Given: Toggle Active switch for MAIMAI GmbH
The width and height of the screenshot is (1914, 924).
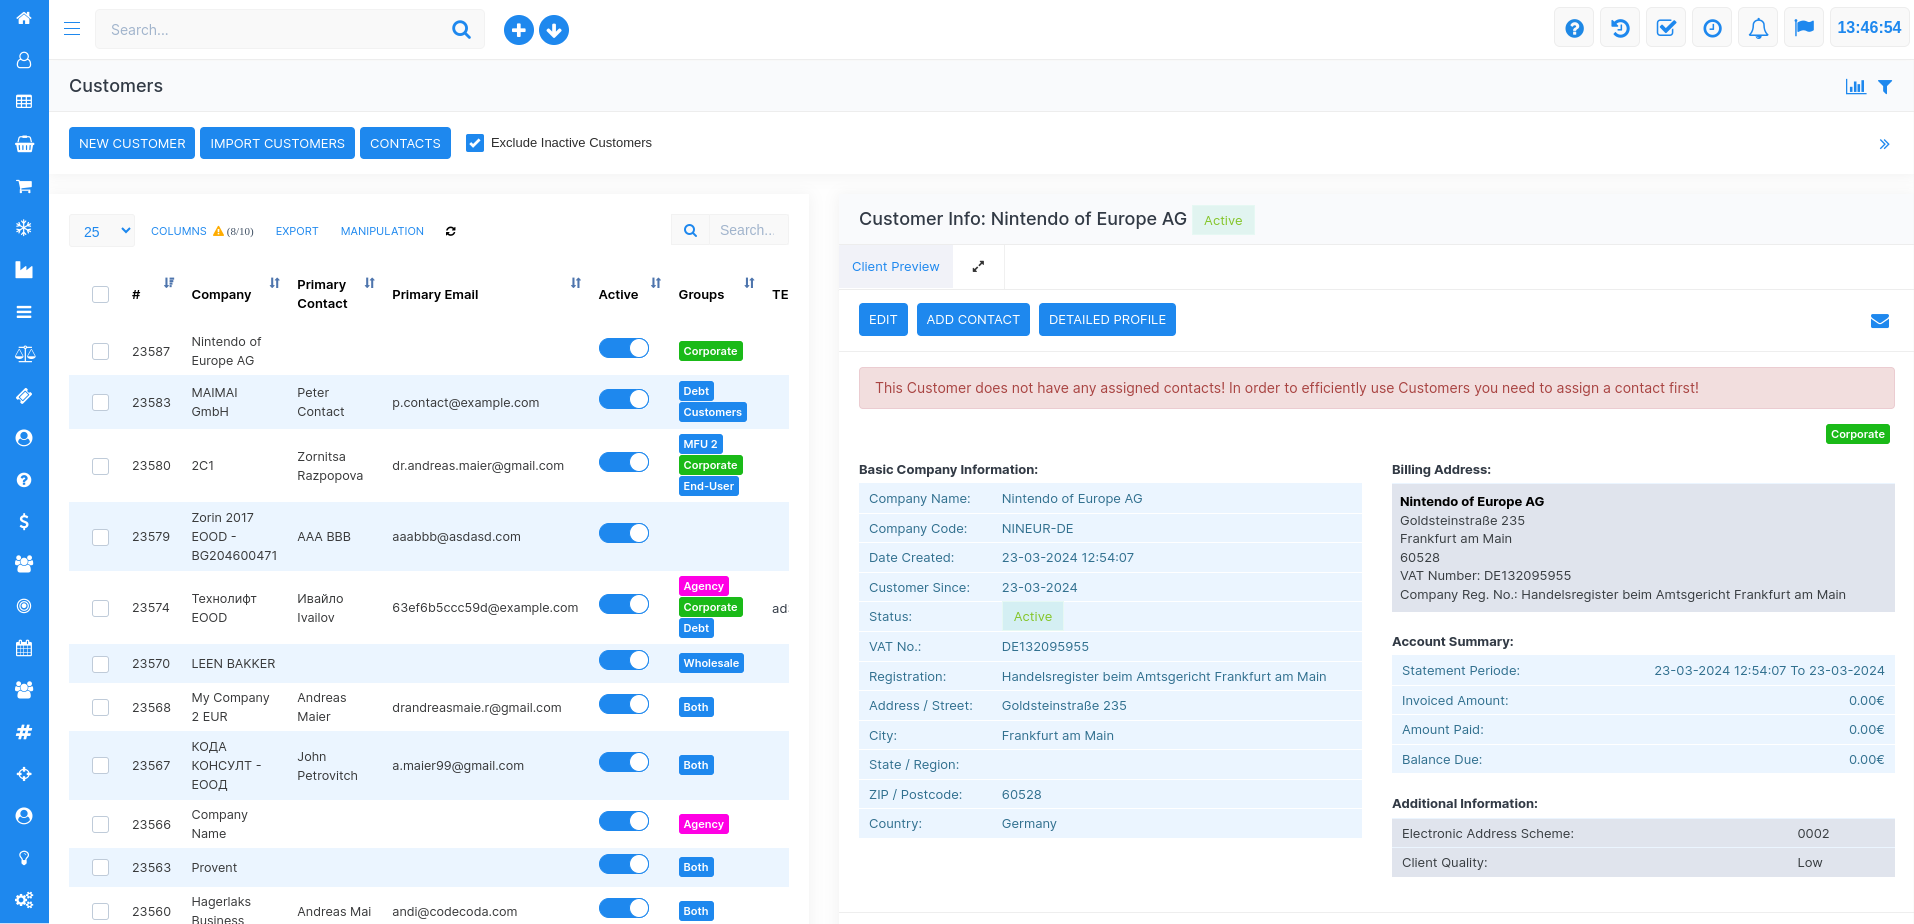Looking at the screenshot, I should [x=624, y=400].
